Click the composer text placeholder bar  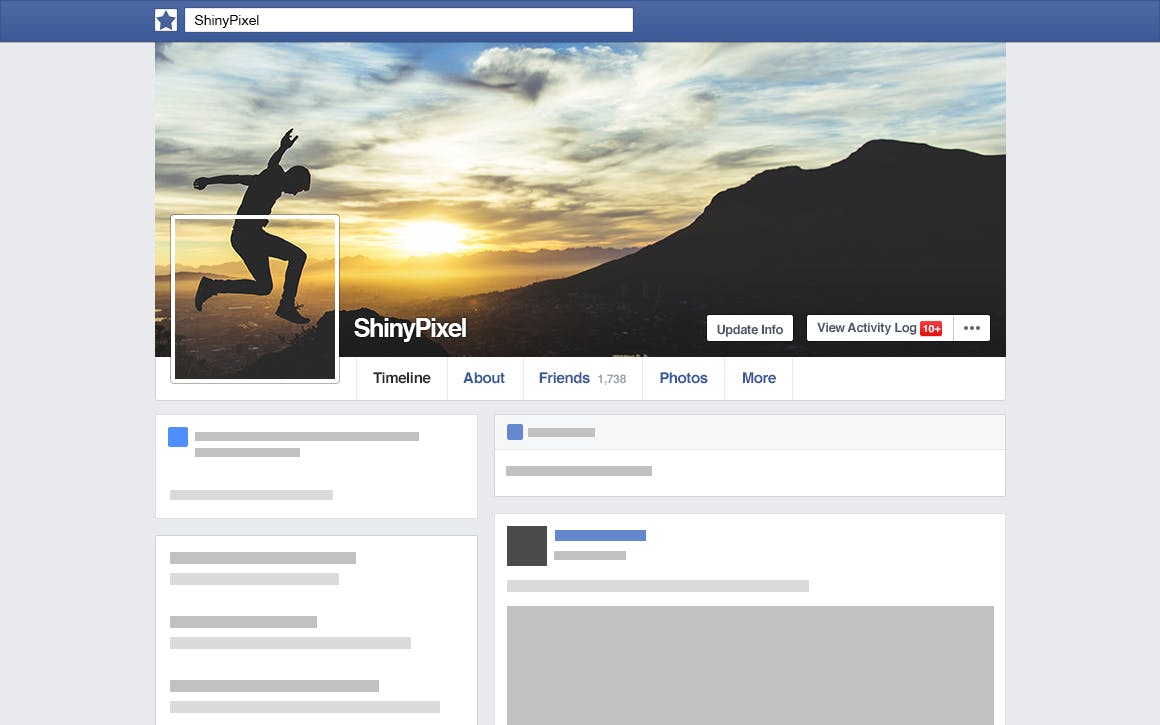coord(579,471)
